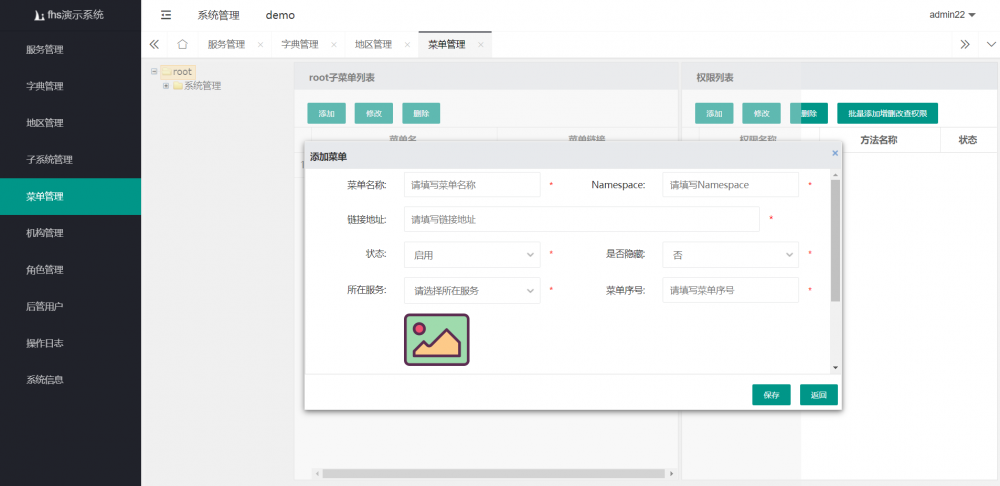Select the root folder in tree
The height and width of the screenshot is (486, 1000).
177,72
